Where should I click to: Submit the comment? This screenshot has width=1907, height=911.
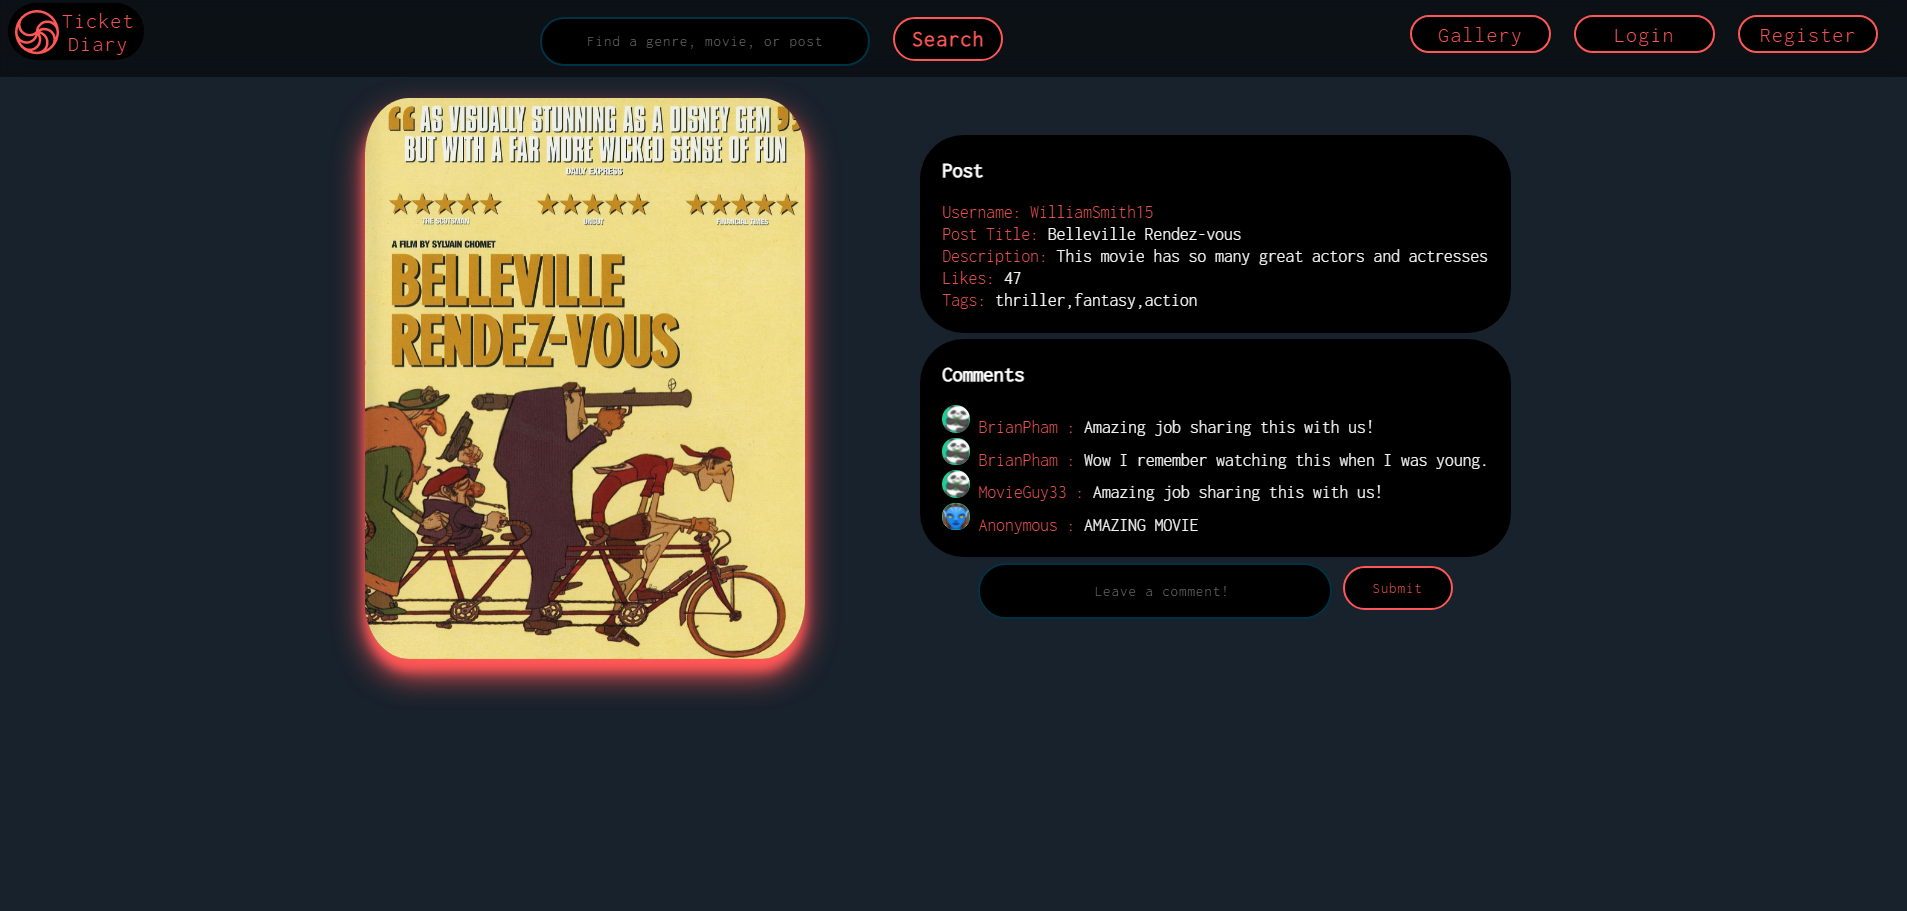coord(1397,588)
